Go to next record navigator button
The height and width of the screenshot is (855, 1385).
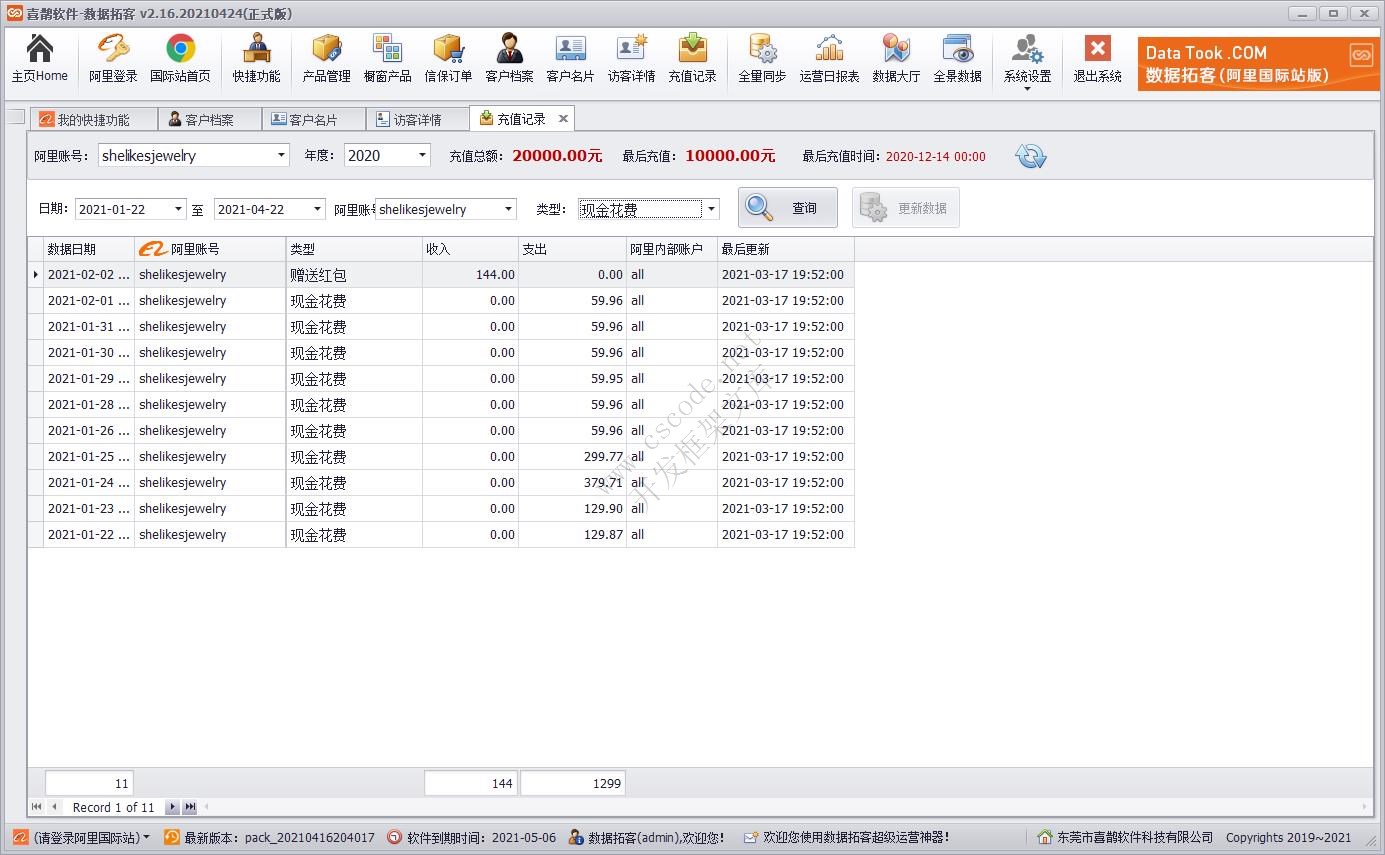(172, 807)
